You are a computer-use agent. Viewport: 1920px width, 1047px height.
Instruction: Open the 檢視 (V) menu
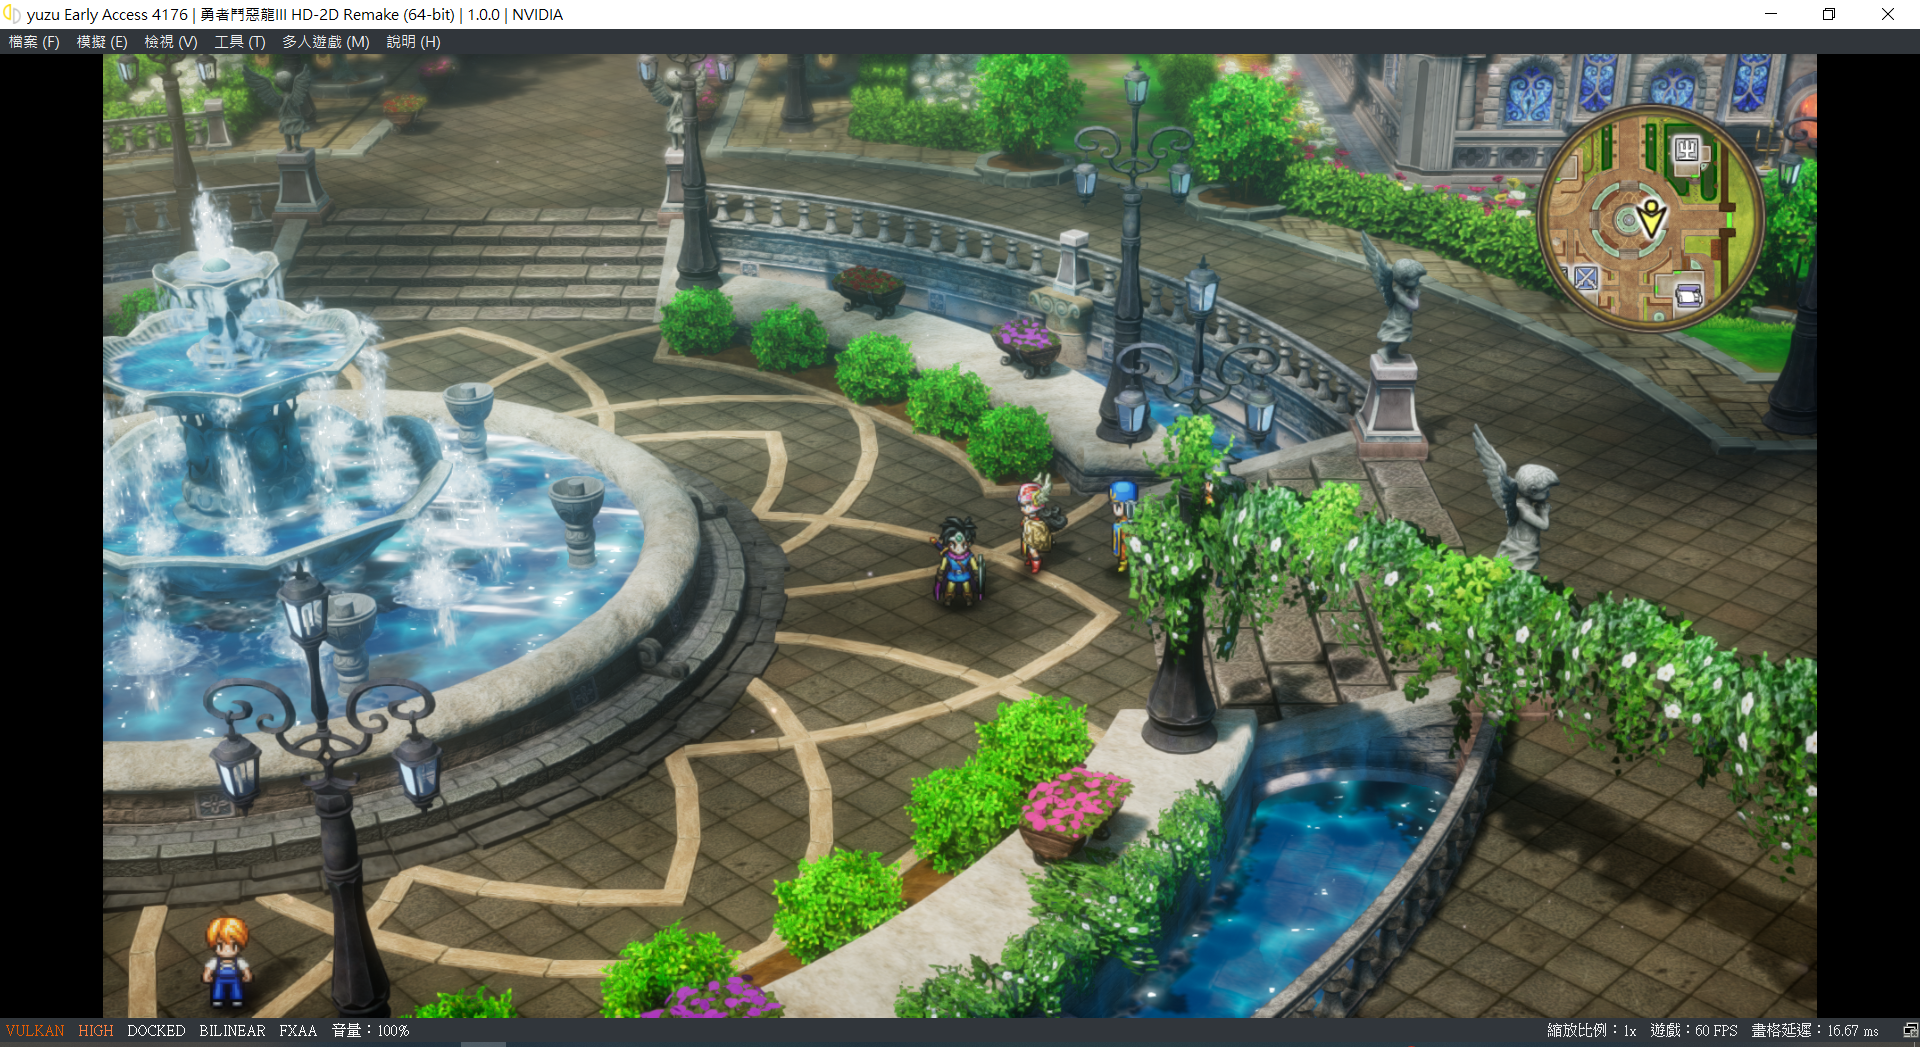171,42
